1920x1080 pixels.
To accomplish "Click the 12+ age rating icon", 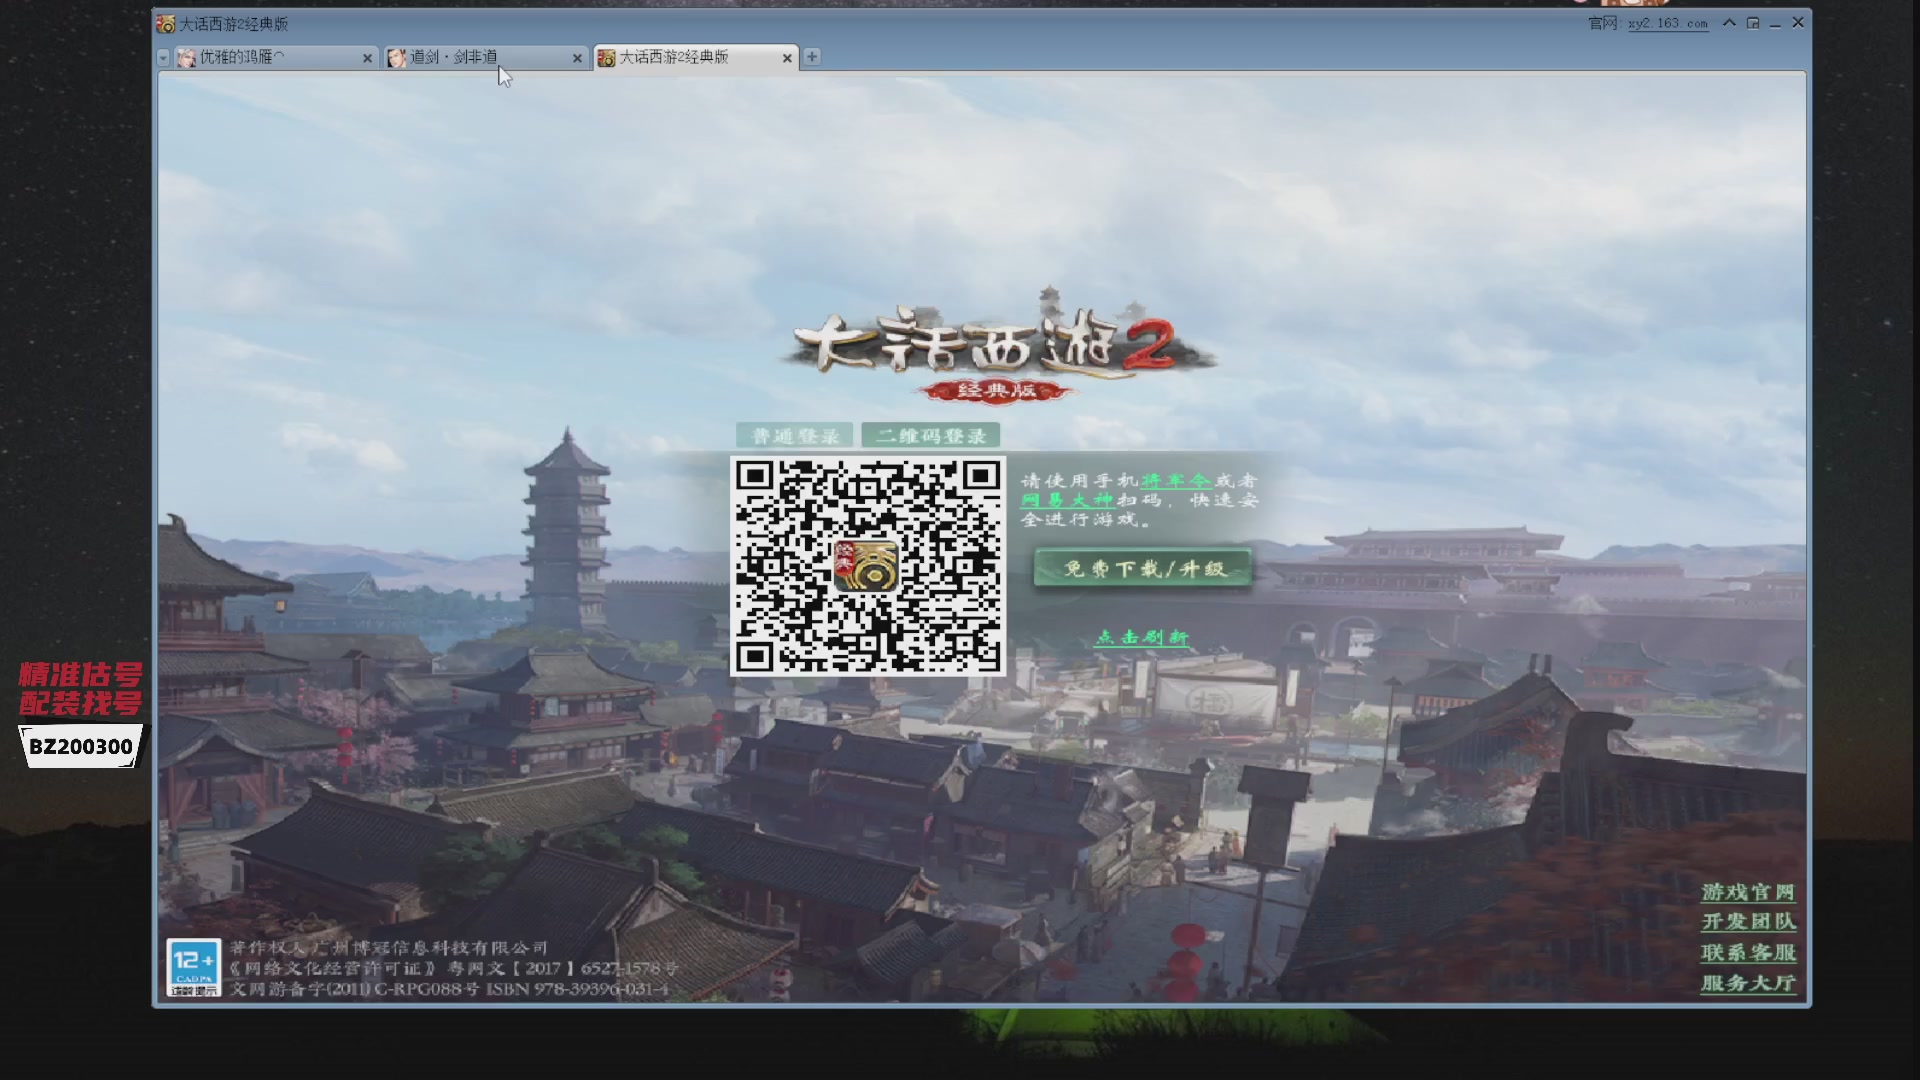I will (x=193, y=967).
